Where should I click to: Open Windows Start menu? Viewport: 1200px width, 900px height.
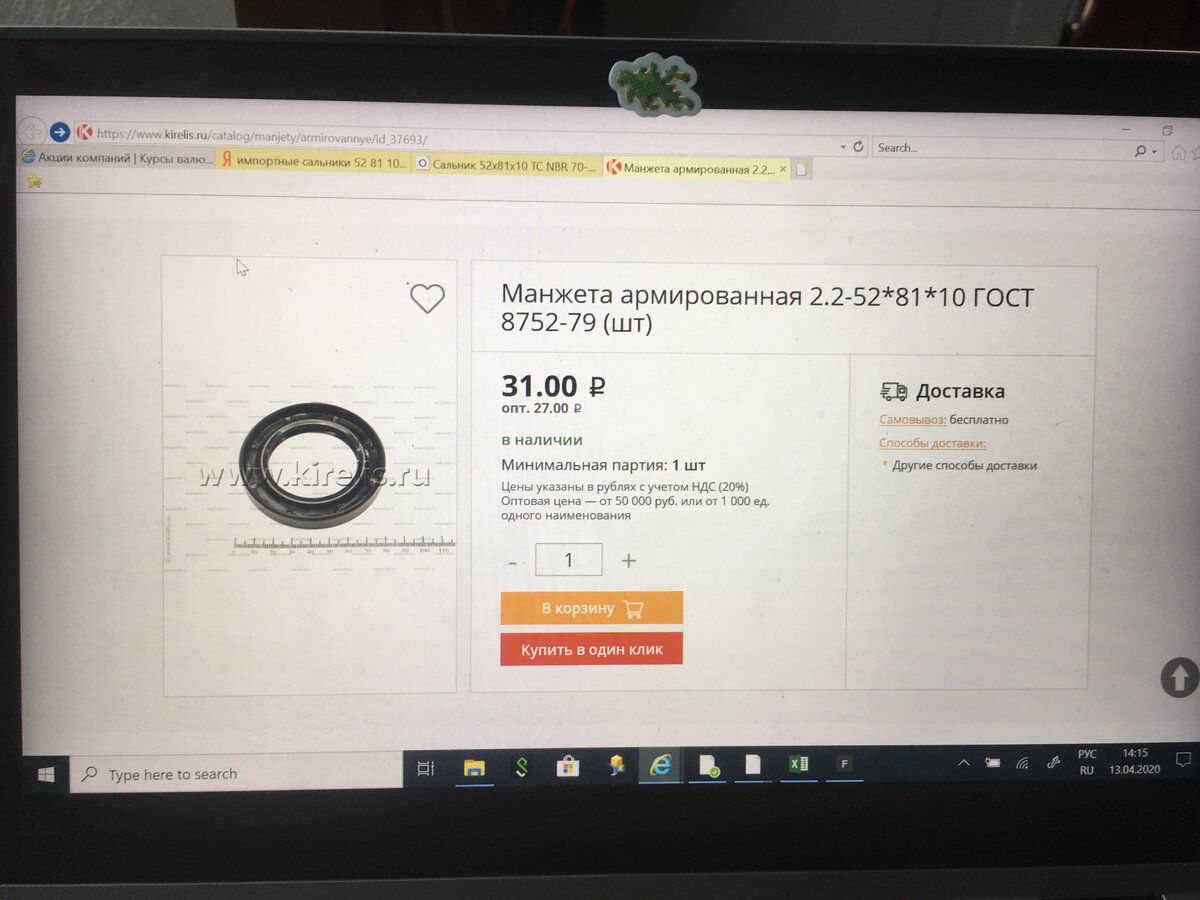point(46,774)
